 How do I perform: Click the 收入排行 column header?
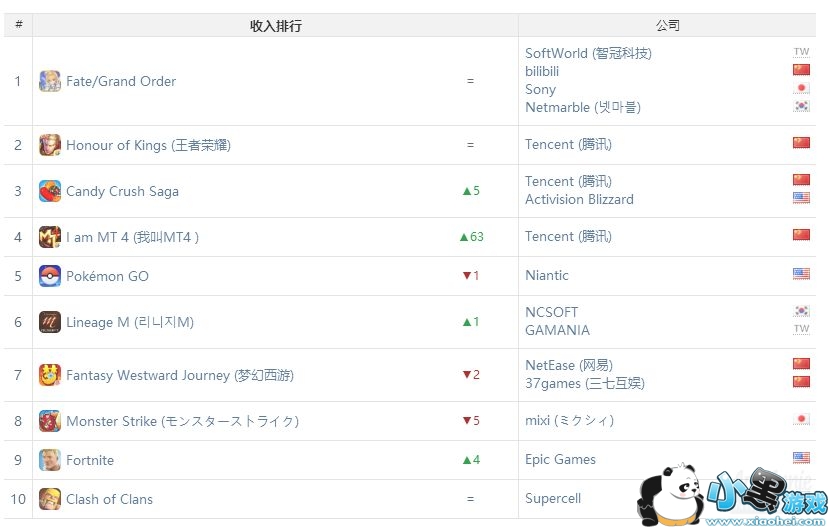coord(275,26)
